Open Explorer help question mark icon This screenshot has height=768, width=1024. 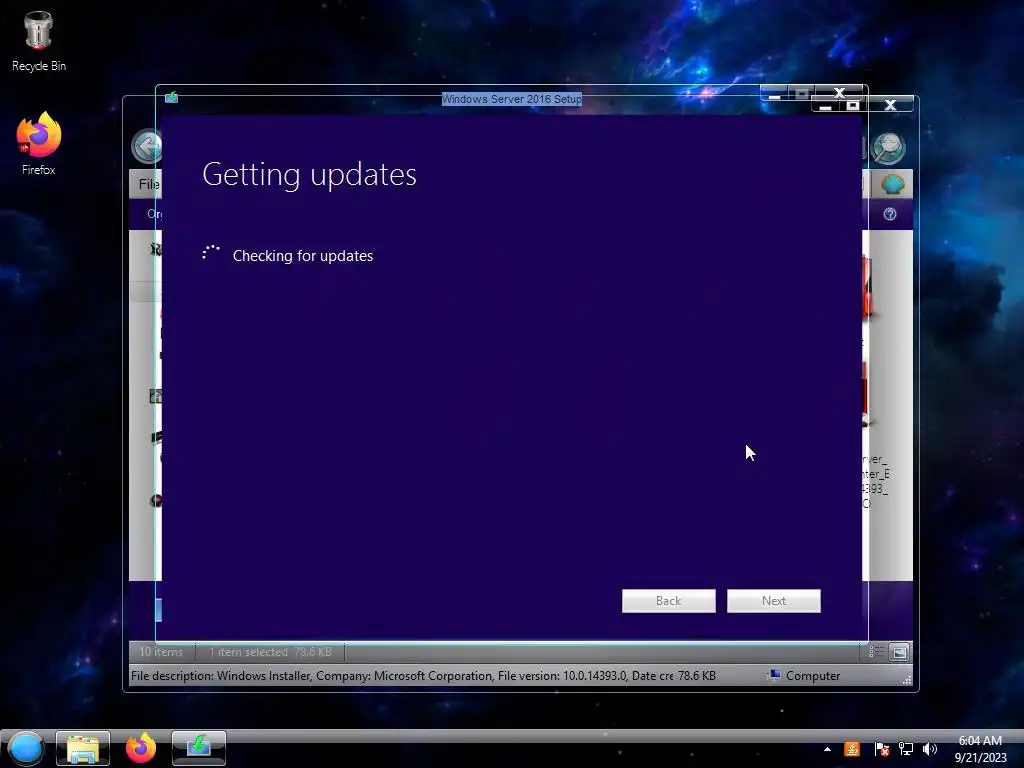[889, 214]
